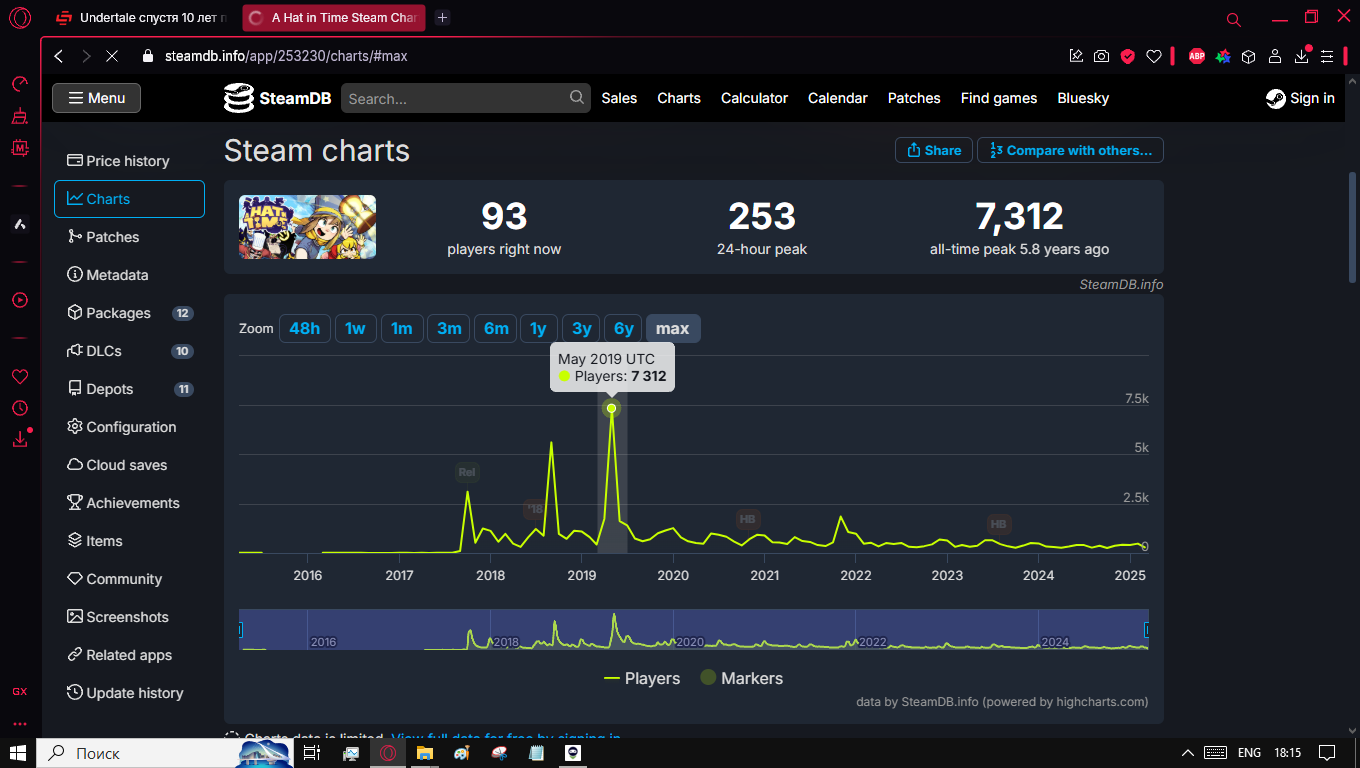Open search tabs magnifier in title bar
1360x768 pixels.
click(x=1234, y=19)
